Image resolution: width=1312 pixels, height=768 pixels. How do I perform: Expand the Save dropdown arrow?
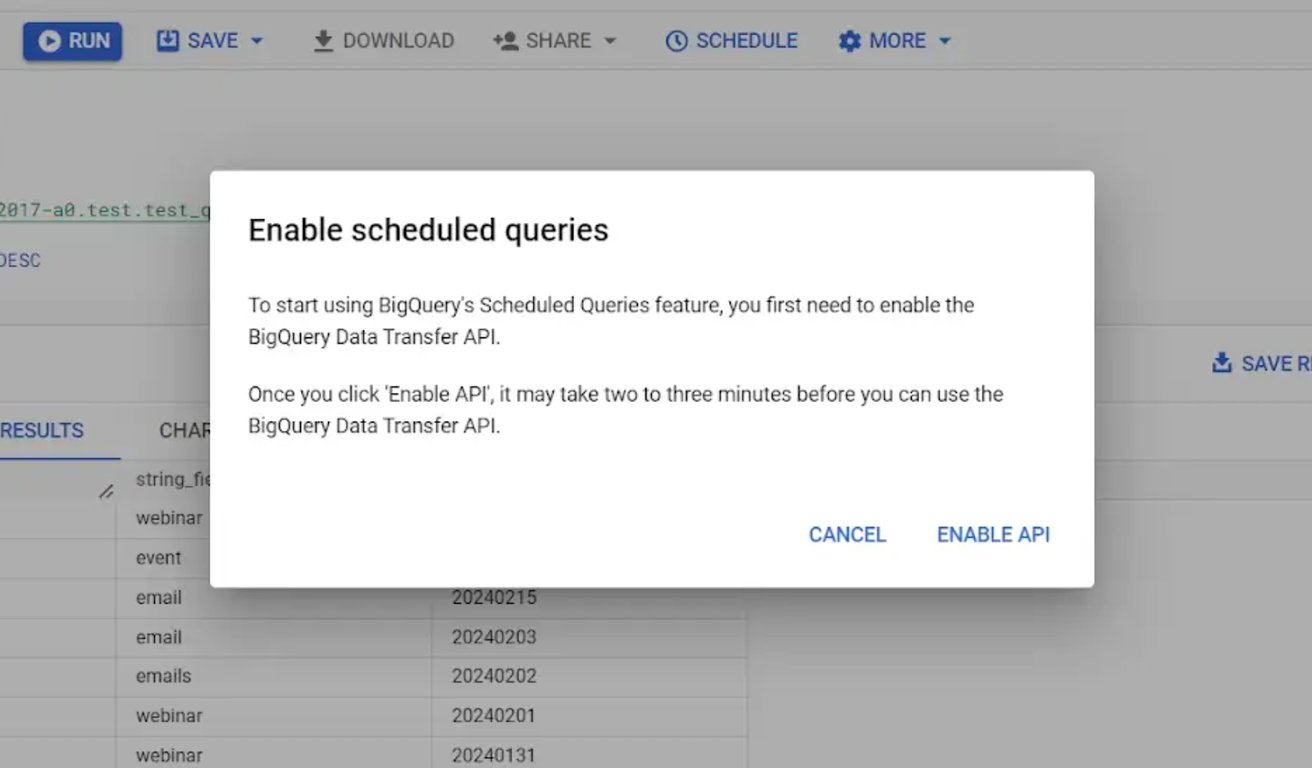click(x=256, y=41)
